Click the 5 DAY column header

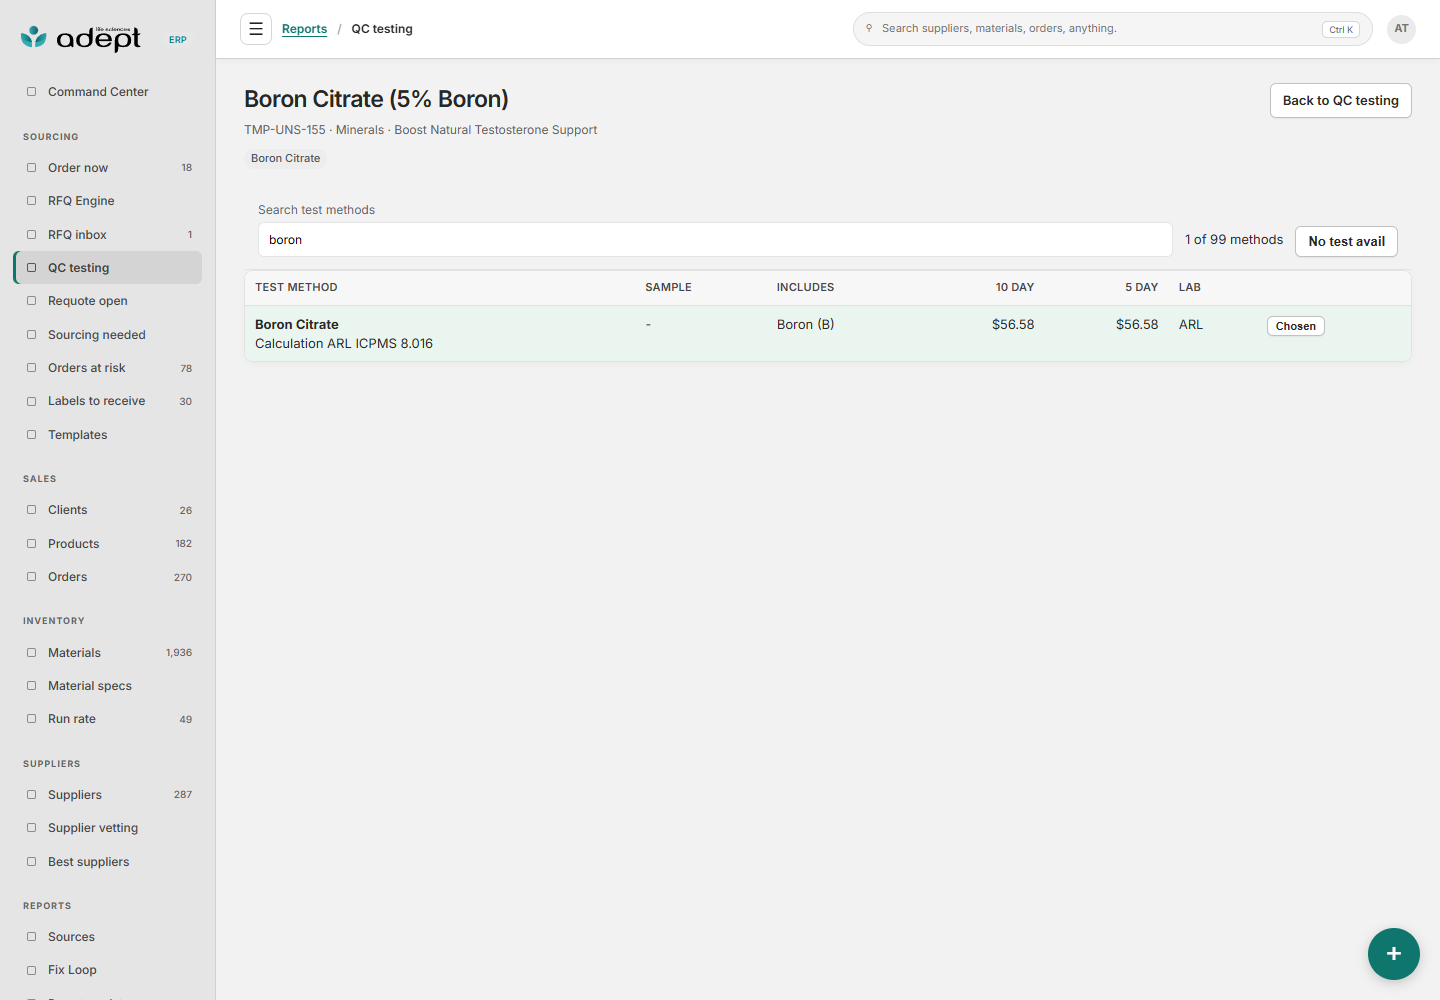(x=1141, y=287)
